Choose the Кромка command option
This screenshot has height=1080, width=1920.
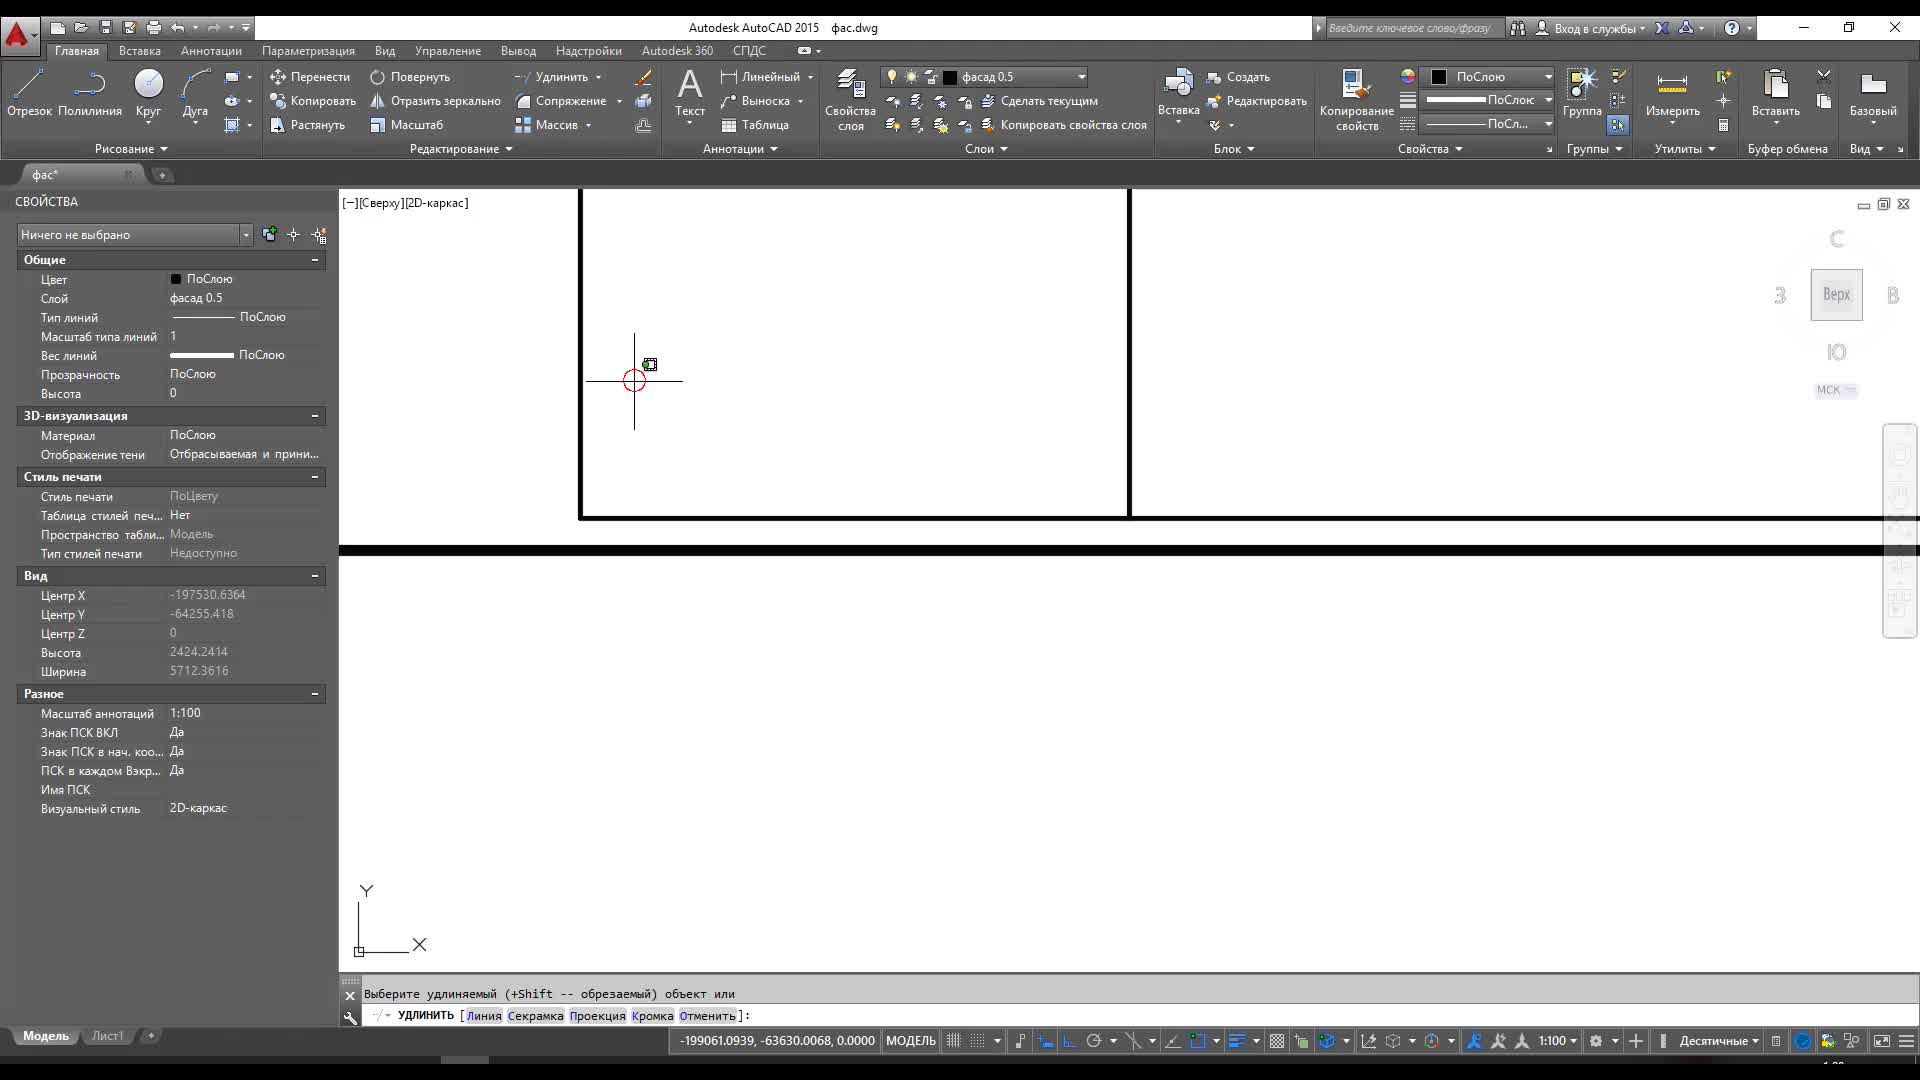(652, 1016)
